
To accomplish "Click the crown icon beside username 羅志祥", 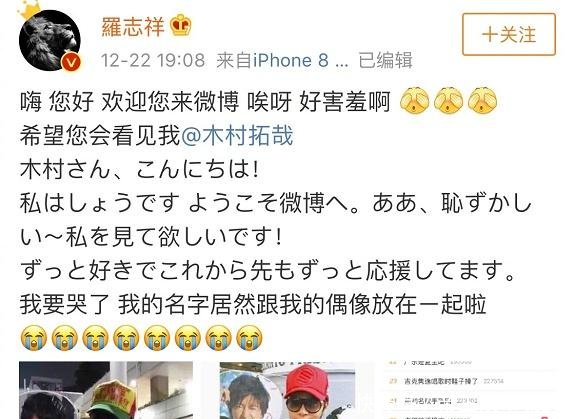I will [181, 25].
